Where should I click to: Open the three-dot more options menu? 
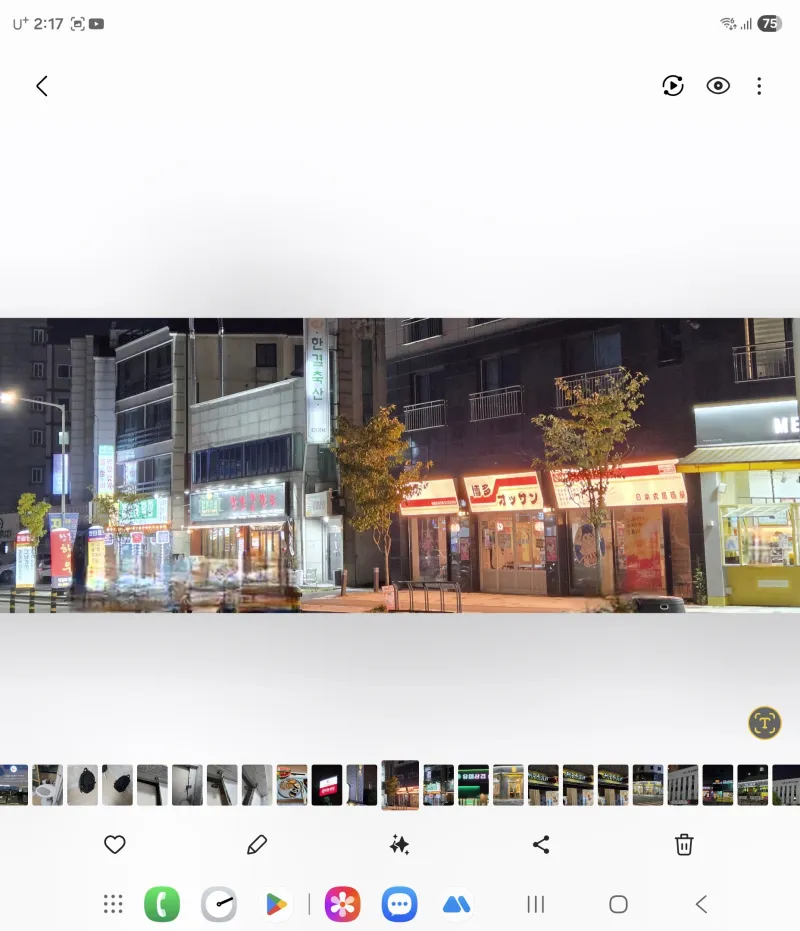coord(759,86)
